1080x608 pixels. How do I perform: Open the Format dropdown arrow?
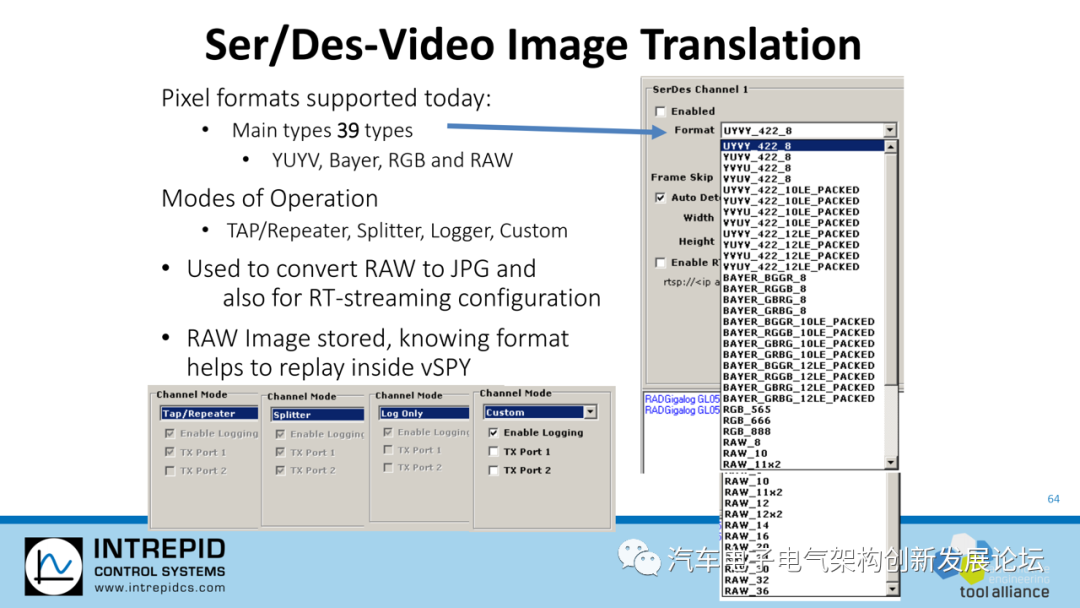point(890,130)
